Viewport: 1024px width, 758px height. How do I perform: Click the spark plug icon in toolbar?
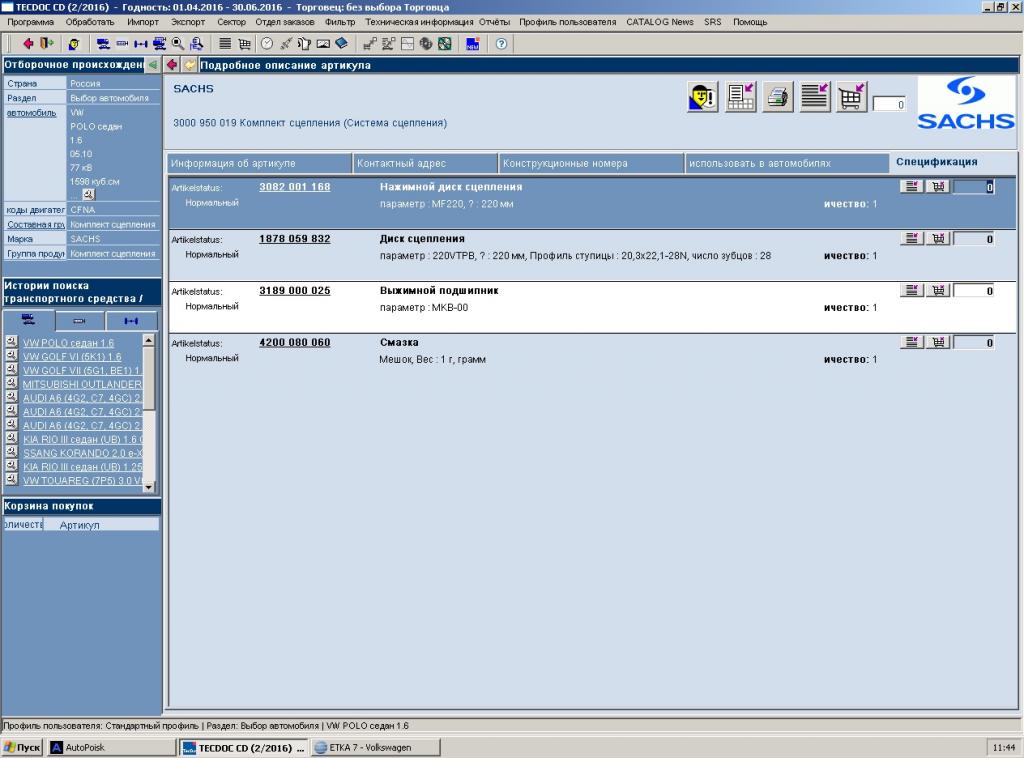[285, 44]
